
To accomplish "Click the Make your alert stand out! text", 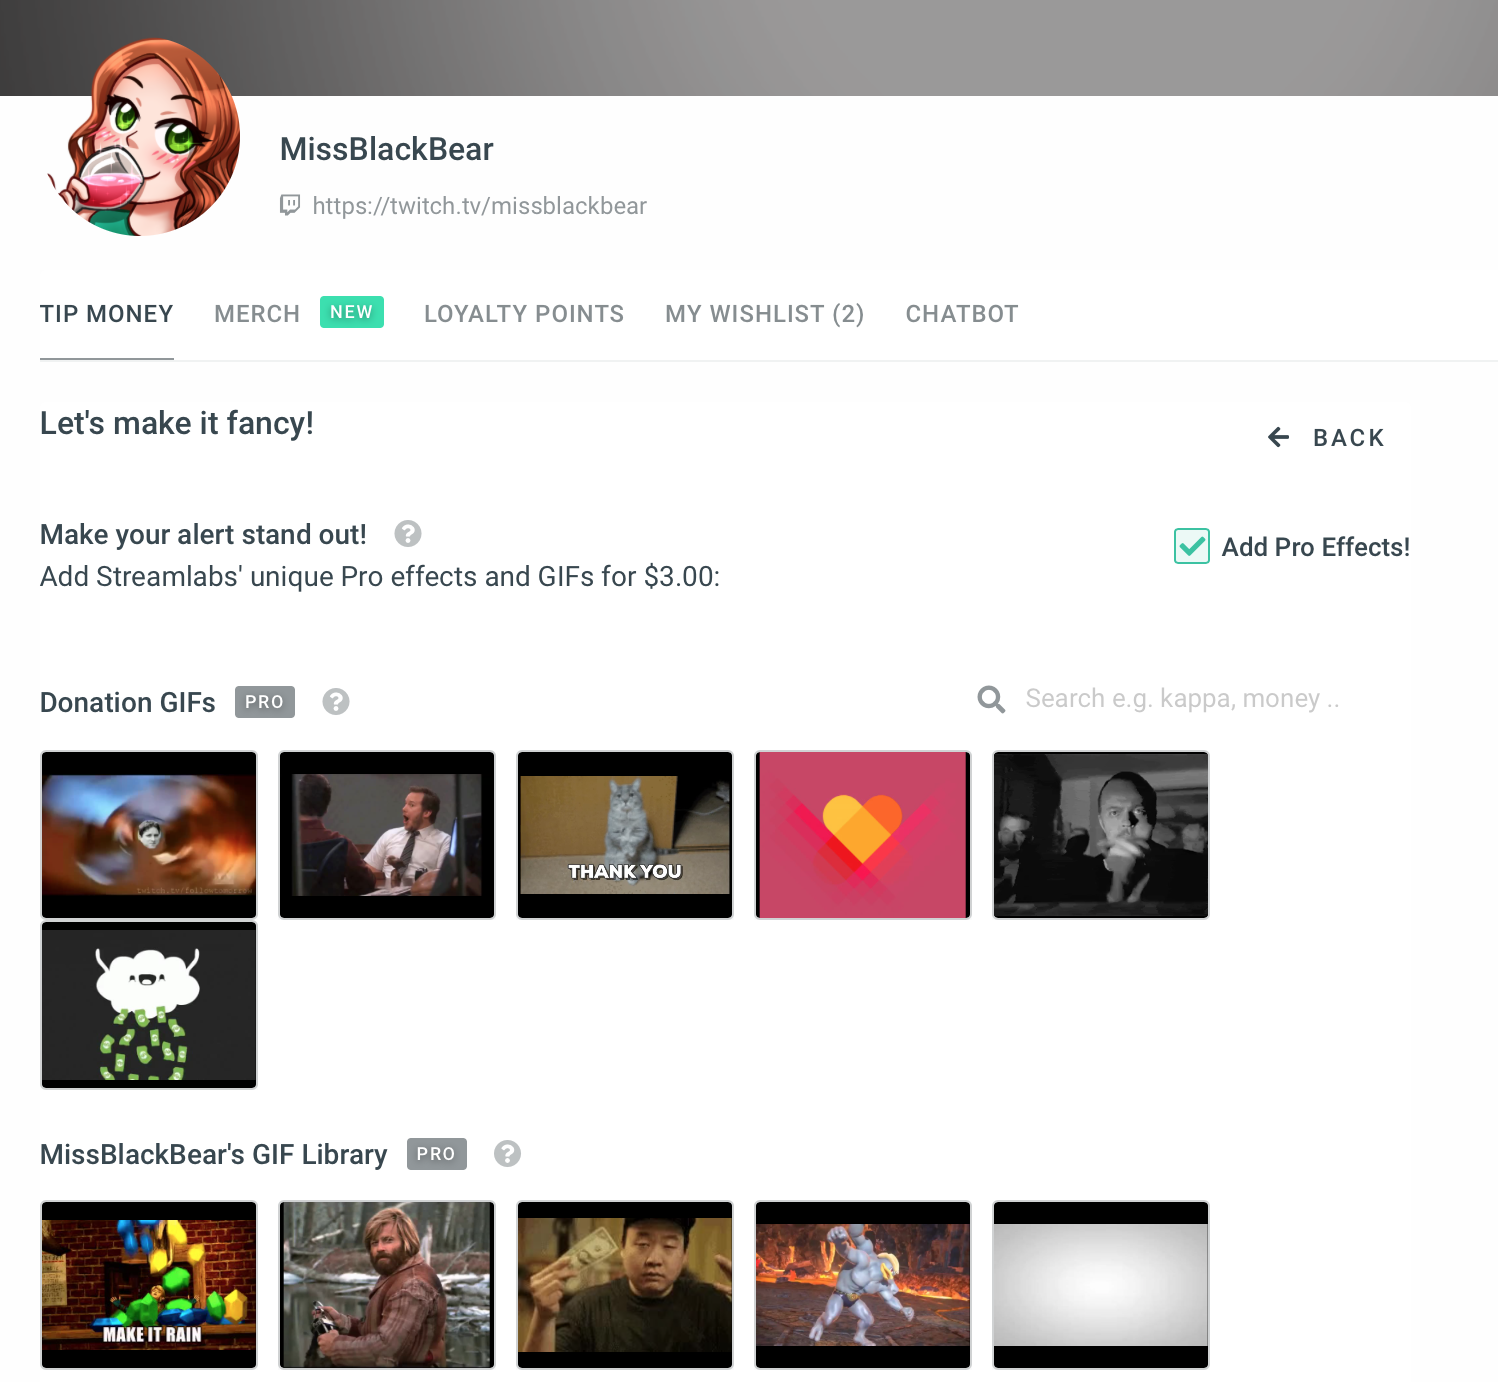I will pos(204,534).
